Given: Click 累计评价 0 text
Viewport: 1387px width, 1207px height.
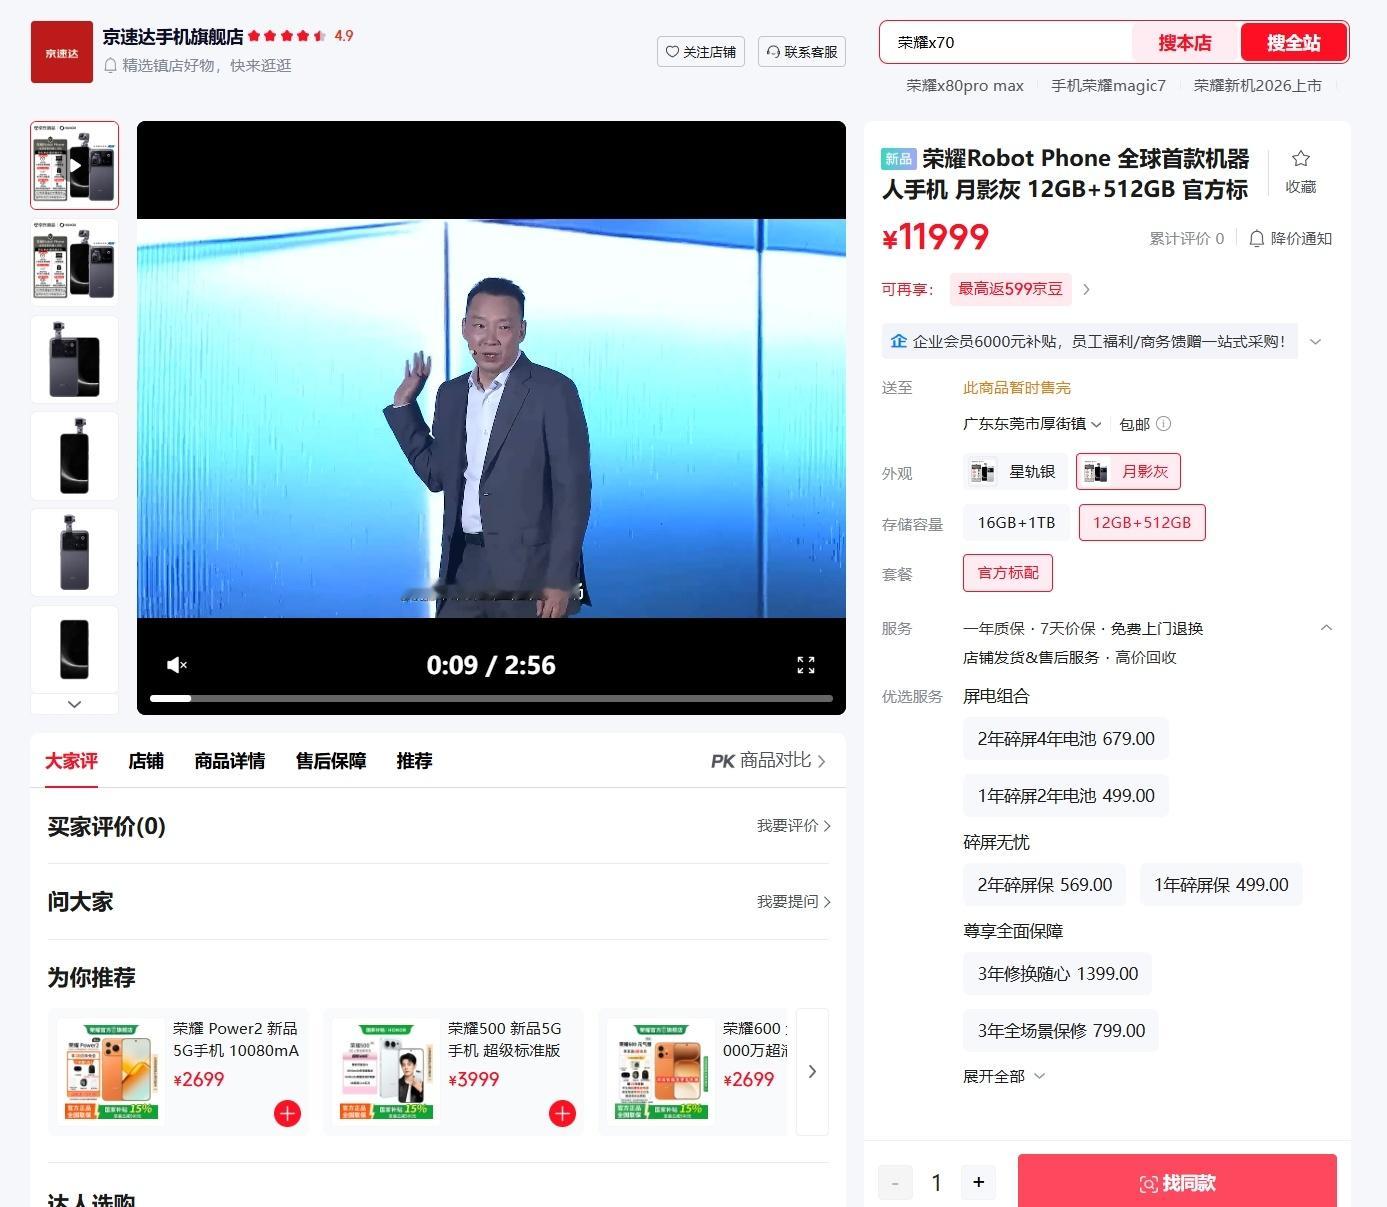Looking at the screenshot, I should [x=1186, y=238].
